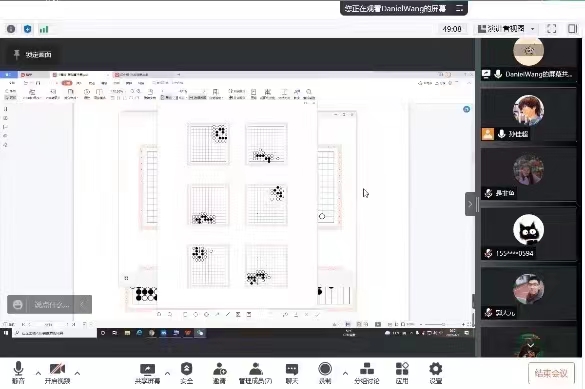Click the 说点什么 chat input field
Screen dimensions: 585x389
[52, 305]
